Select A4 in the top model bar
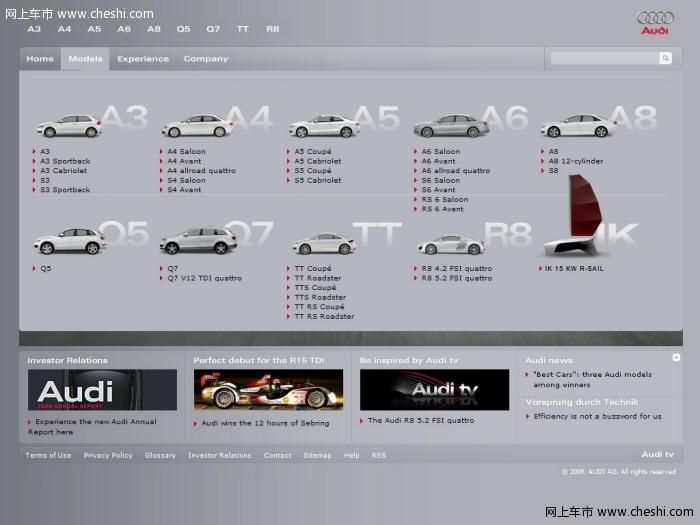Viewport: 700px width, 525px height. (64, 29)
